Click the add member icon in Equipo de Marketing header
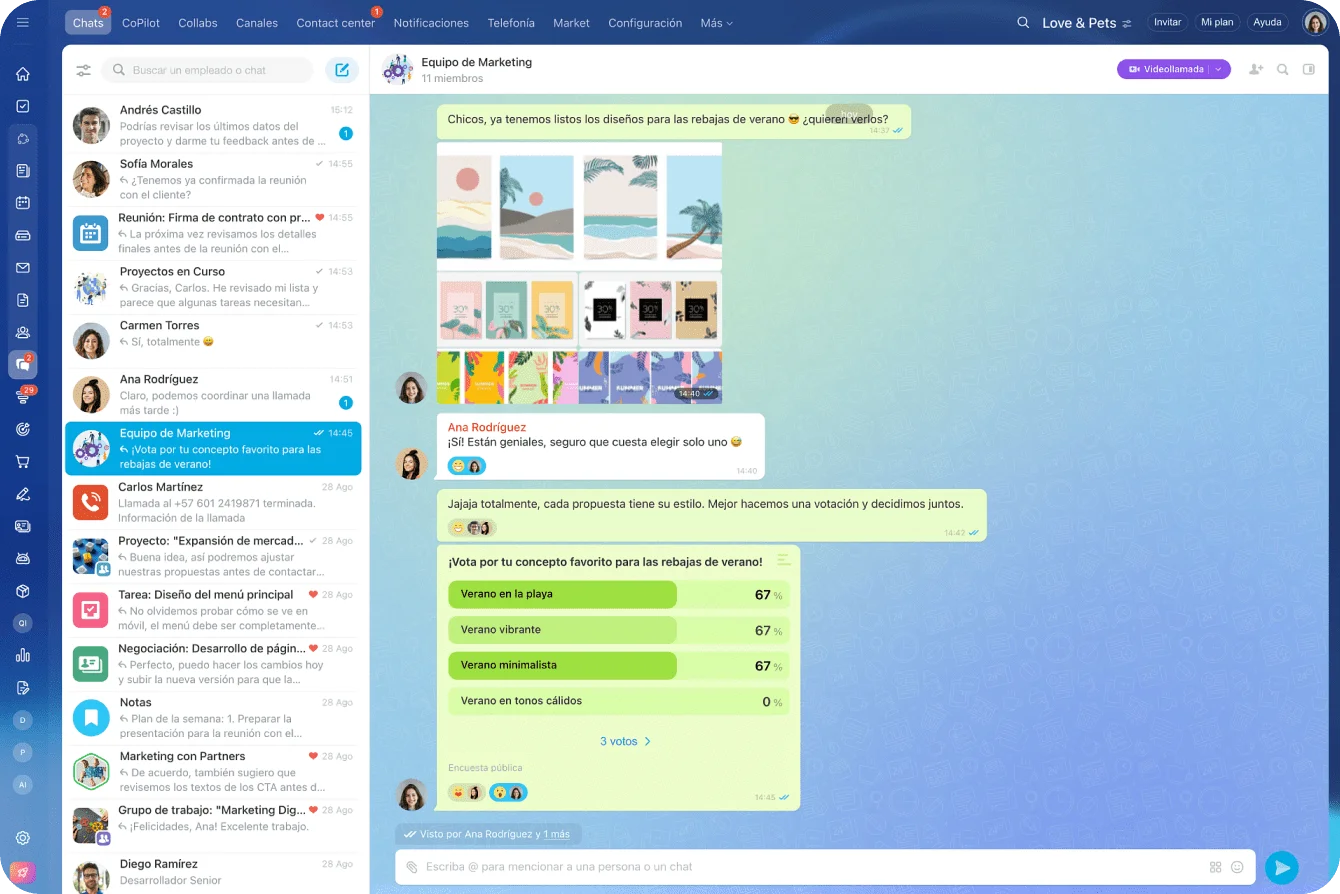Image resolution: width=1340 pixels, height=894 pixels. click(x=1255, y=69)
